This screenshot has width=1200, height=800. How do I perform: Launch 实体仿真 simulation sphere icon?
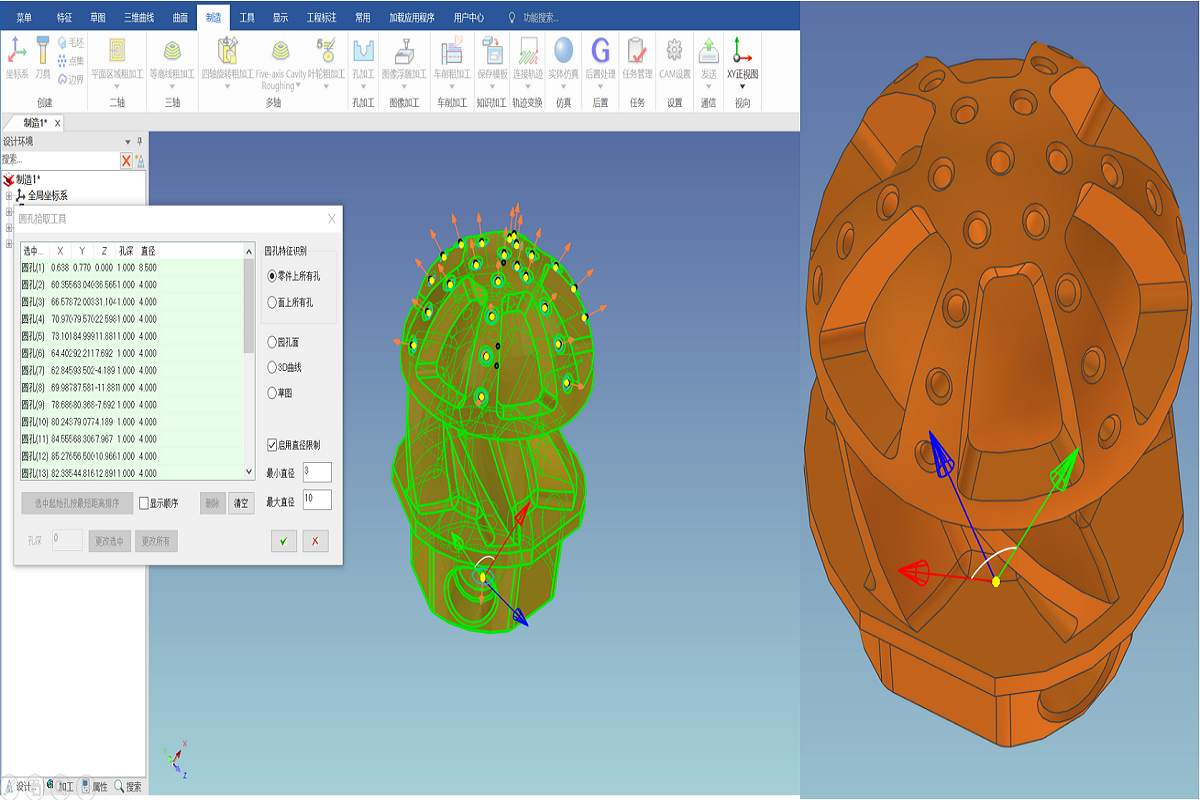click(563, 52)
